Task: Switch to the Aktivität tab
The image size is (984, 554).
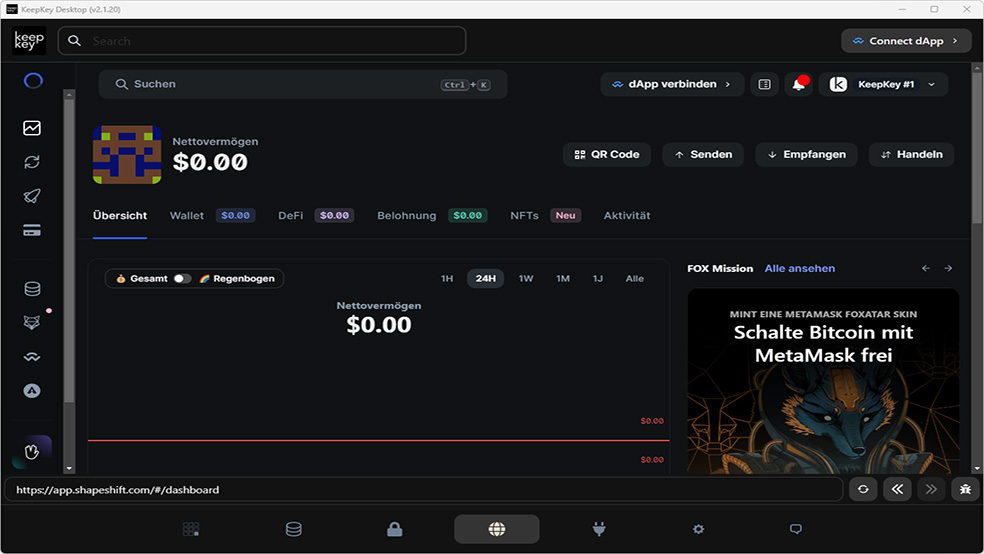Action: click(627, 215)
